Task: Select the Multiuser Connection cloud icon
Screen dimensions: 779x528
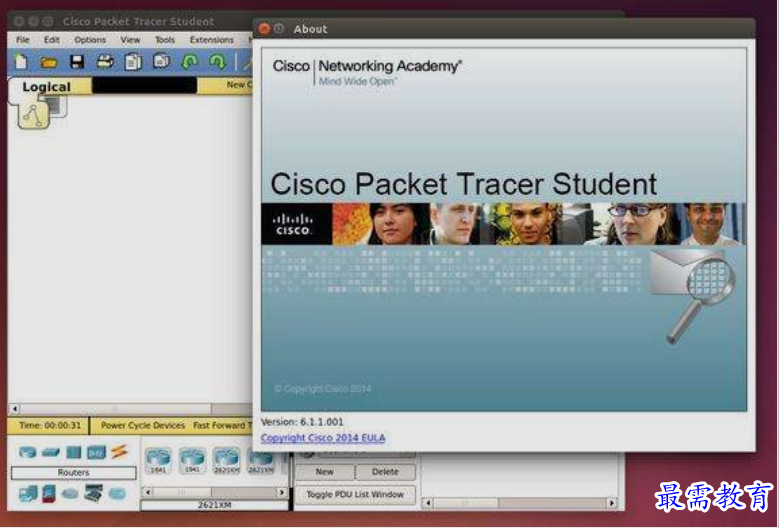Action: point(117,493)
